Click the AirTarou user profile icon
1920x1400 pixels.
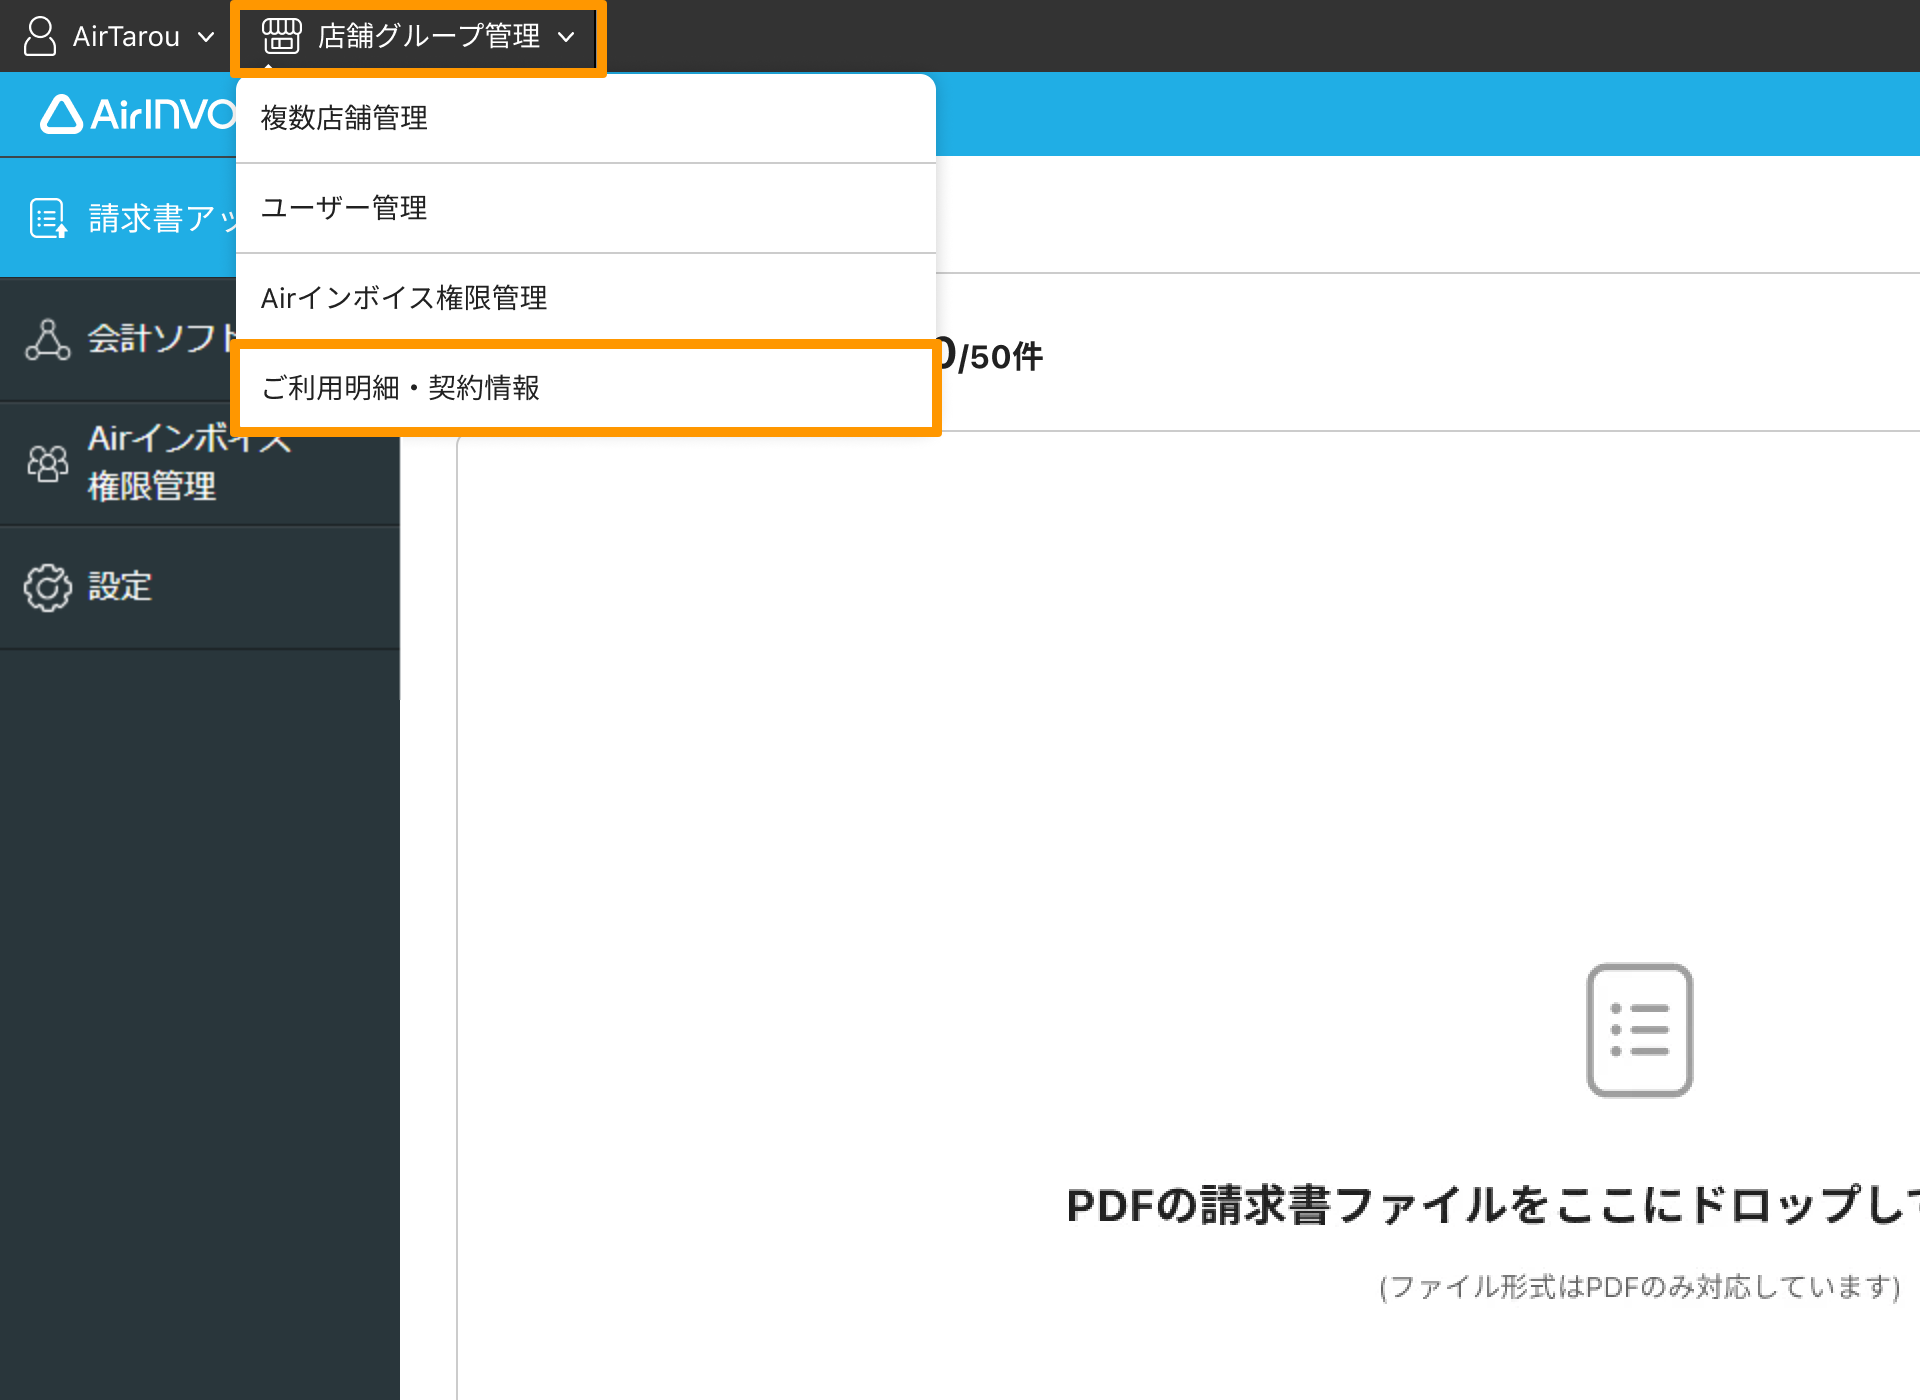click(x=39, y=36)
